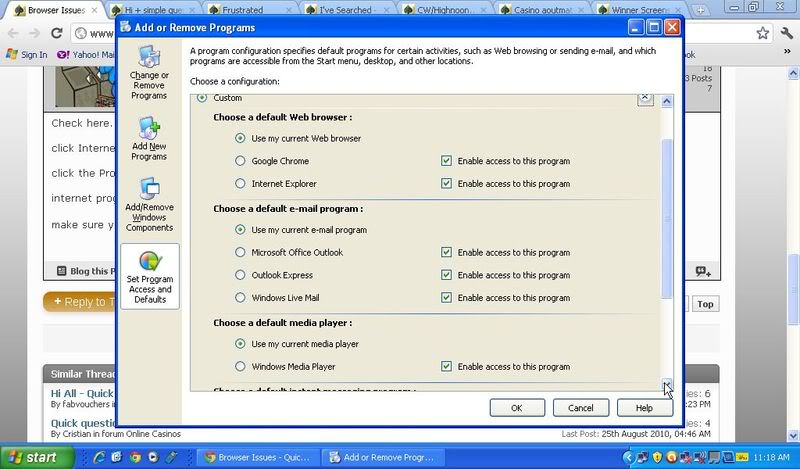Choose Windows Media Player as default
The image size is (800, 469).
[240, 366]
